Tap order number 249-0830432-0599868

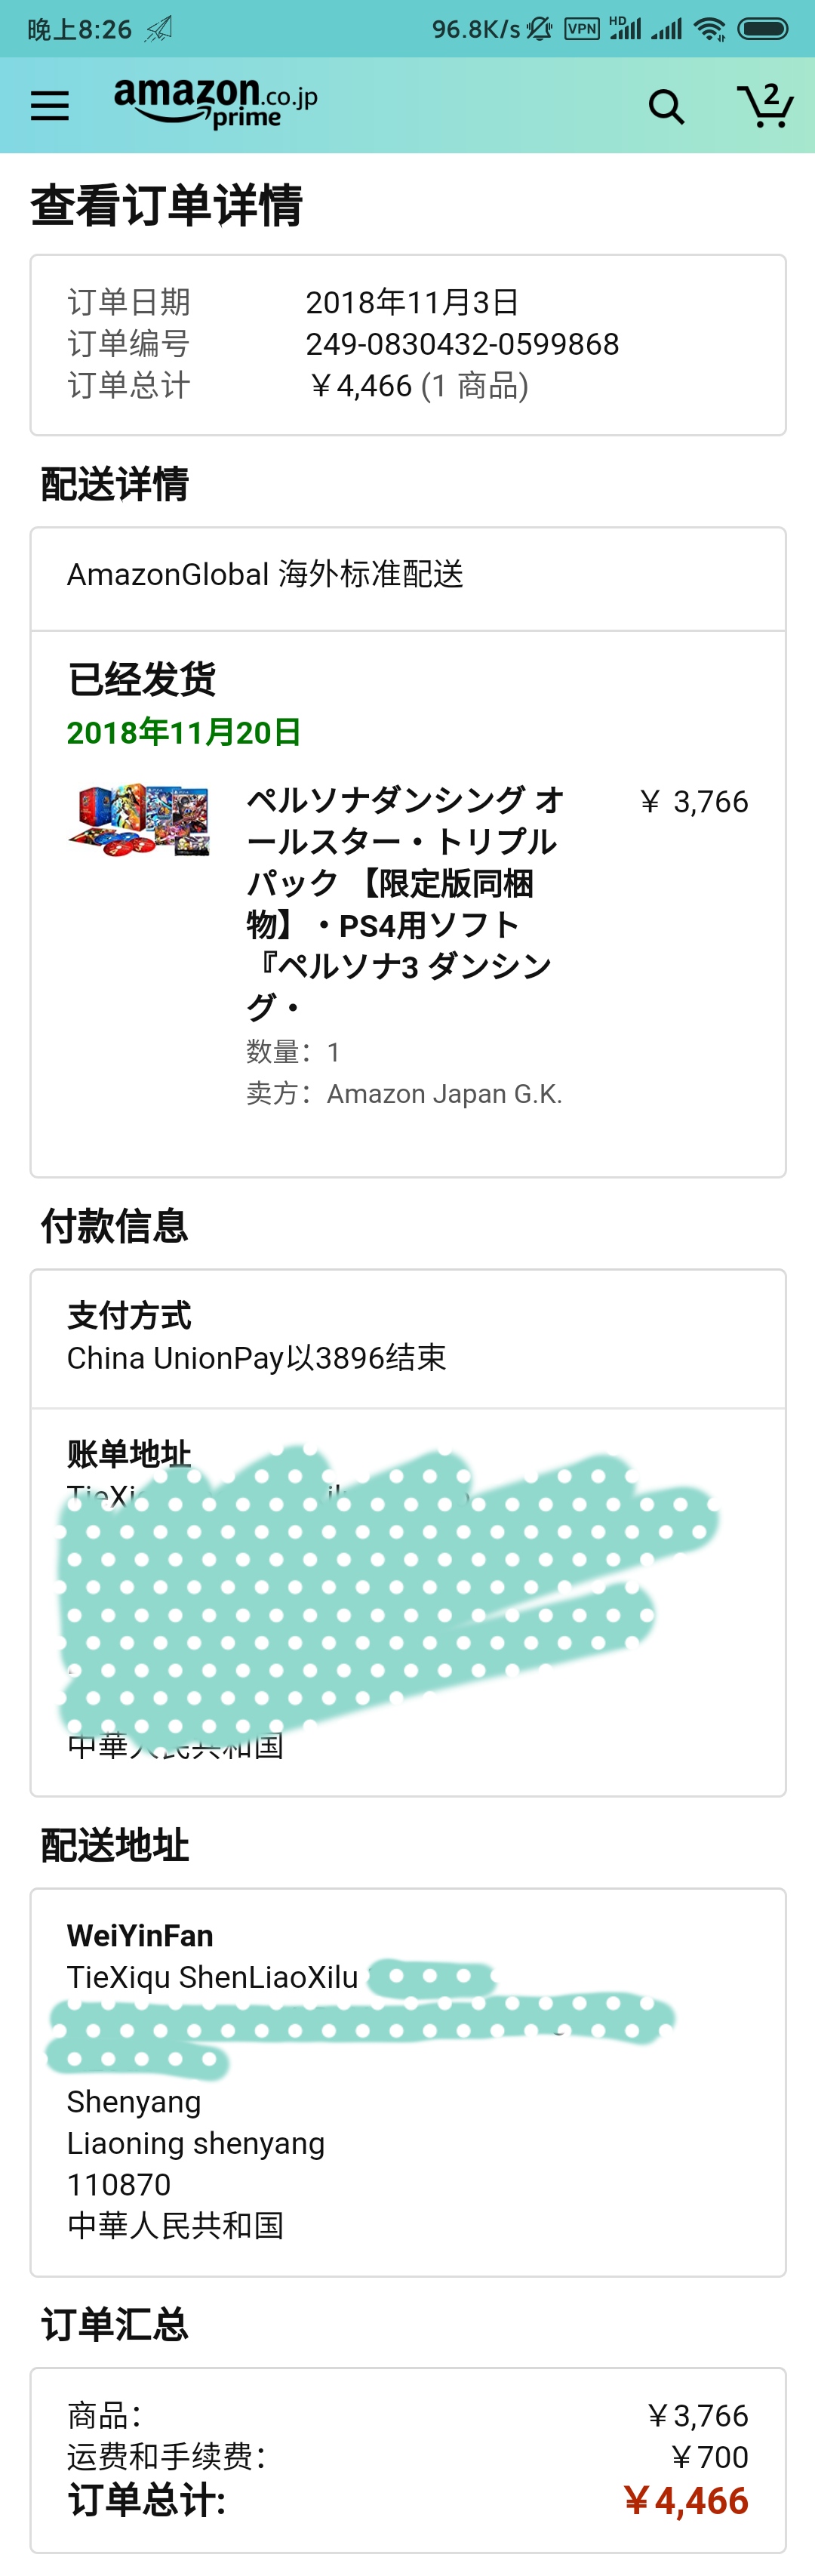pos(462,344)
